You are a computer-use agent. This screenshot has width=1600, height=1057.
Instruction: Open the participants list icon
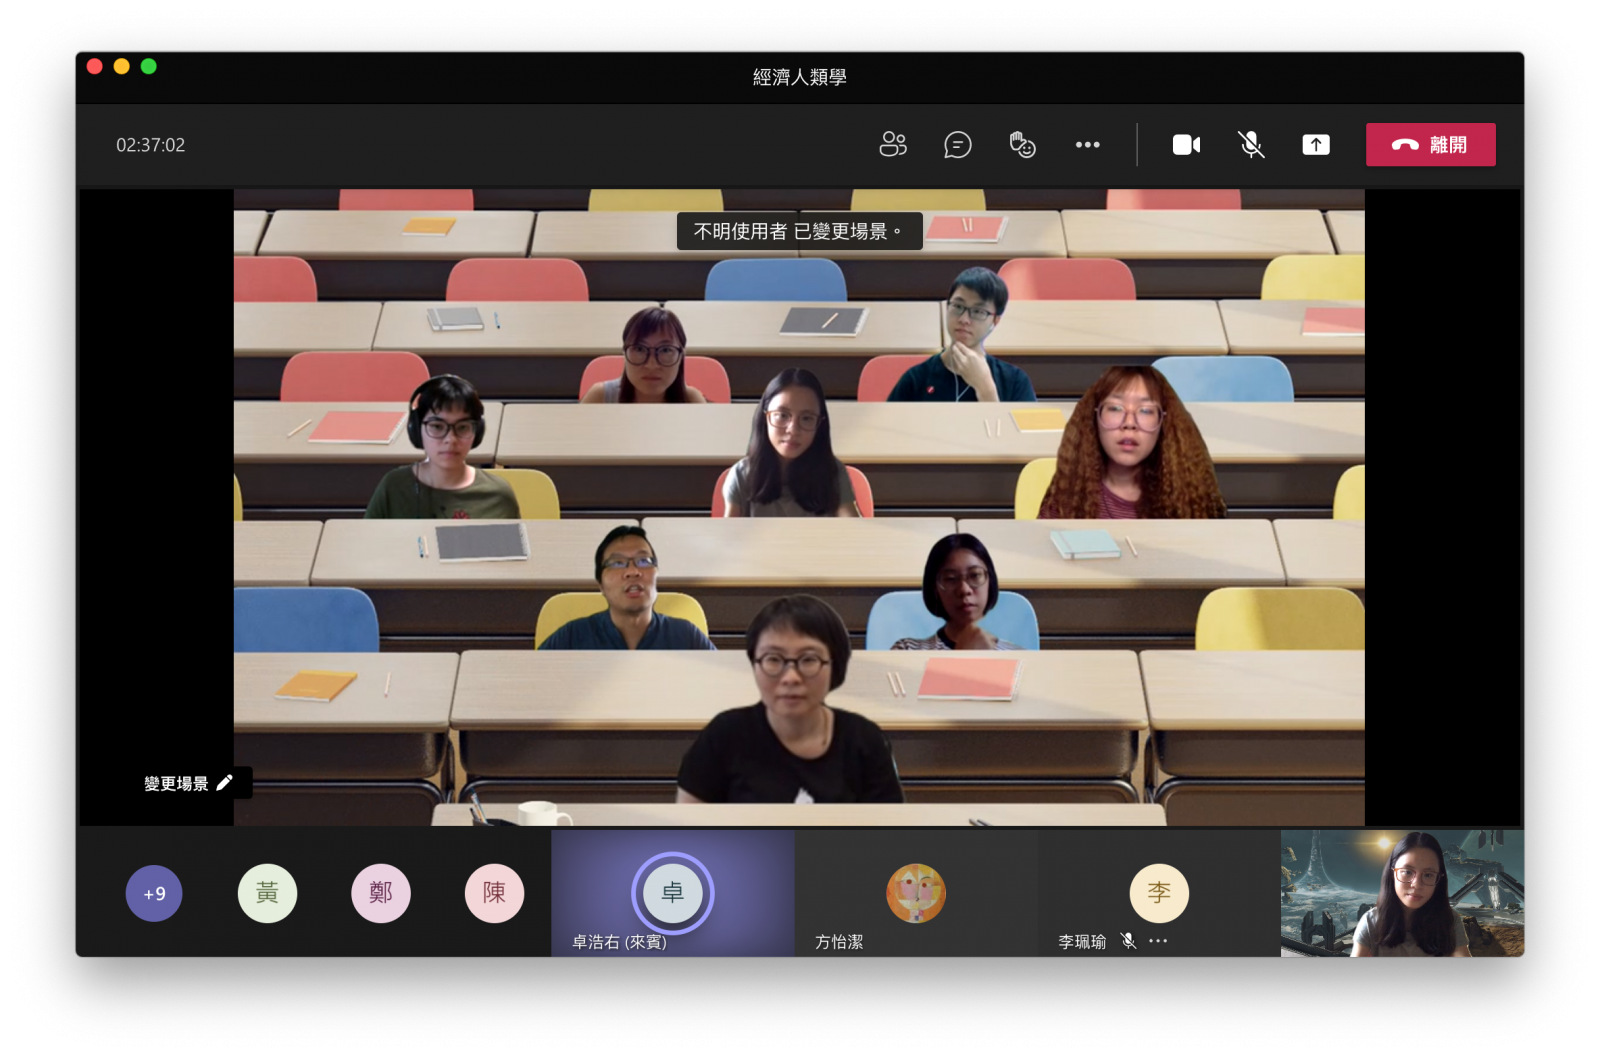coord(892,145)
